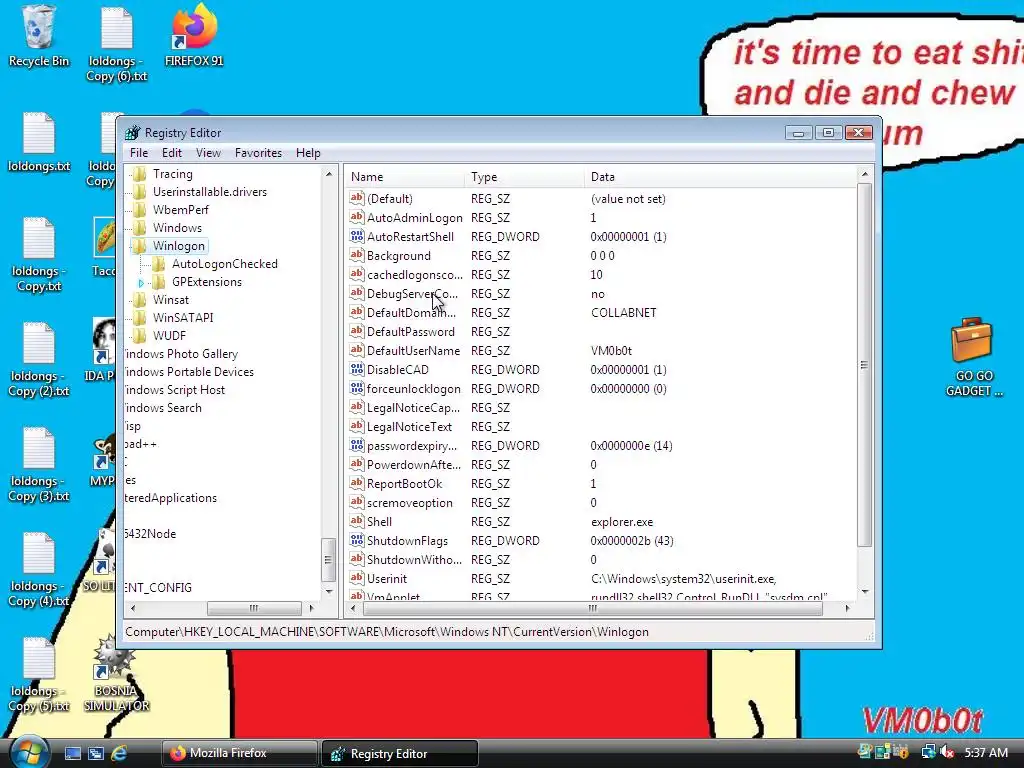The image size is (1024, 768).
Task: Select the scremoveoption value name
Action: click(409, 503)
